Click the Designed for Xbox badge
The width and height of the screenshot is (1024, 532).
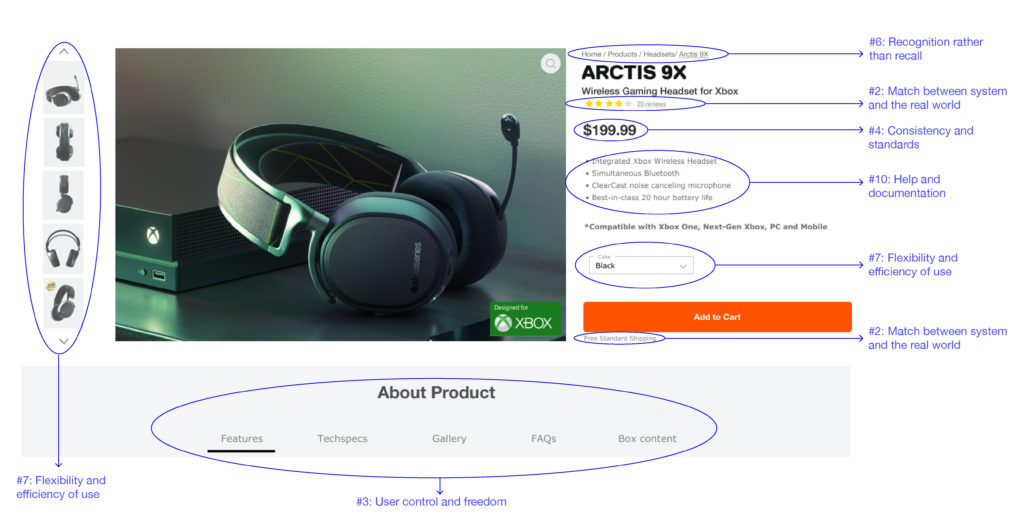point(525,319)
